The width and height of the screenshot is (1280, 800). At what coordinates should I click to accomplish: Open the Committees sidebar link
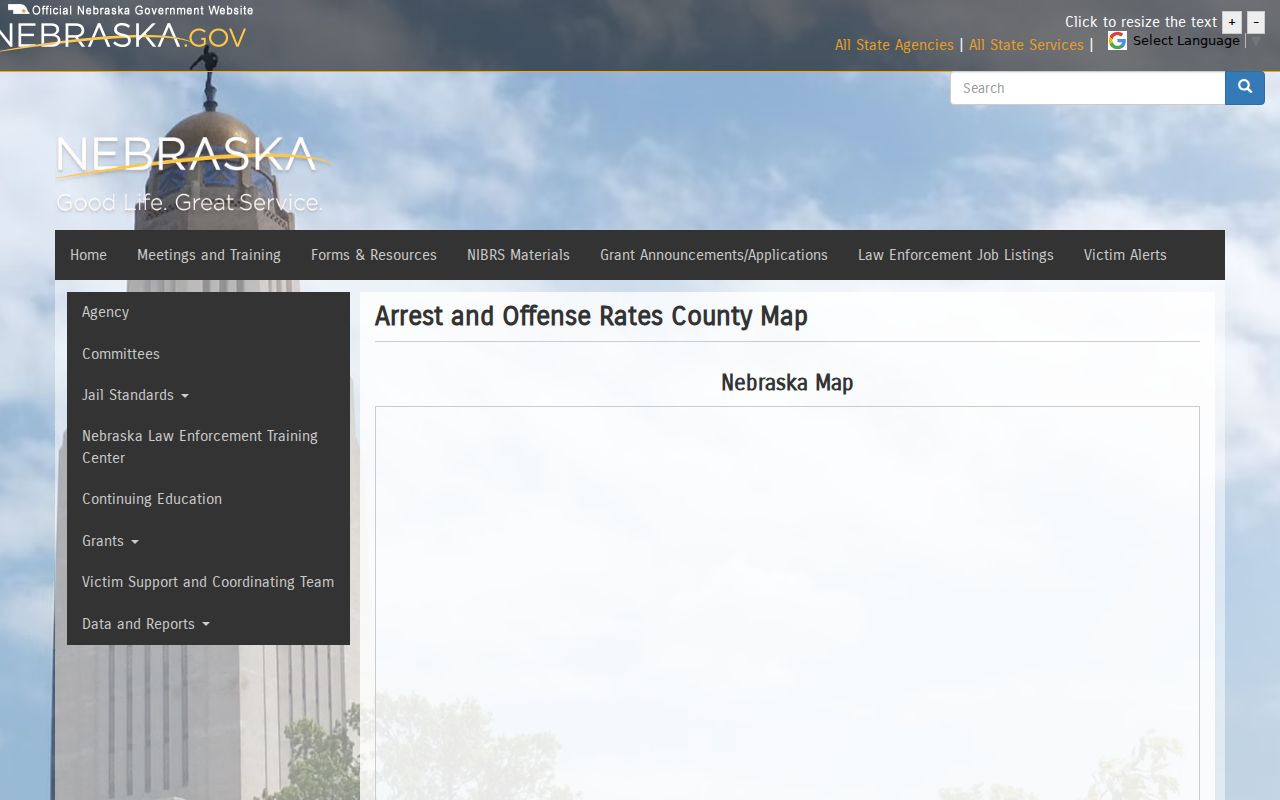point(208,354)
